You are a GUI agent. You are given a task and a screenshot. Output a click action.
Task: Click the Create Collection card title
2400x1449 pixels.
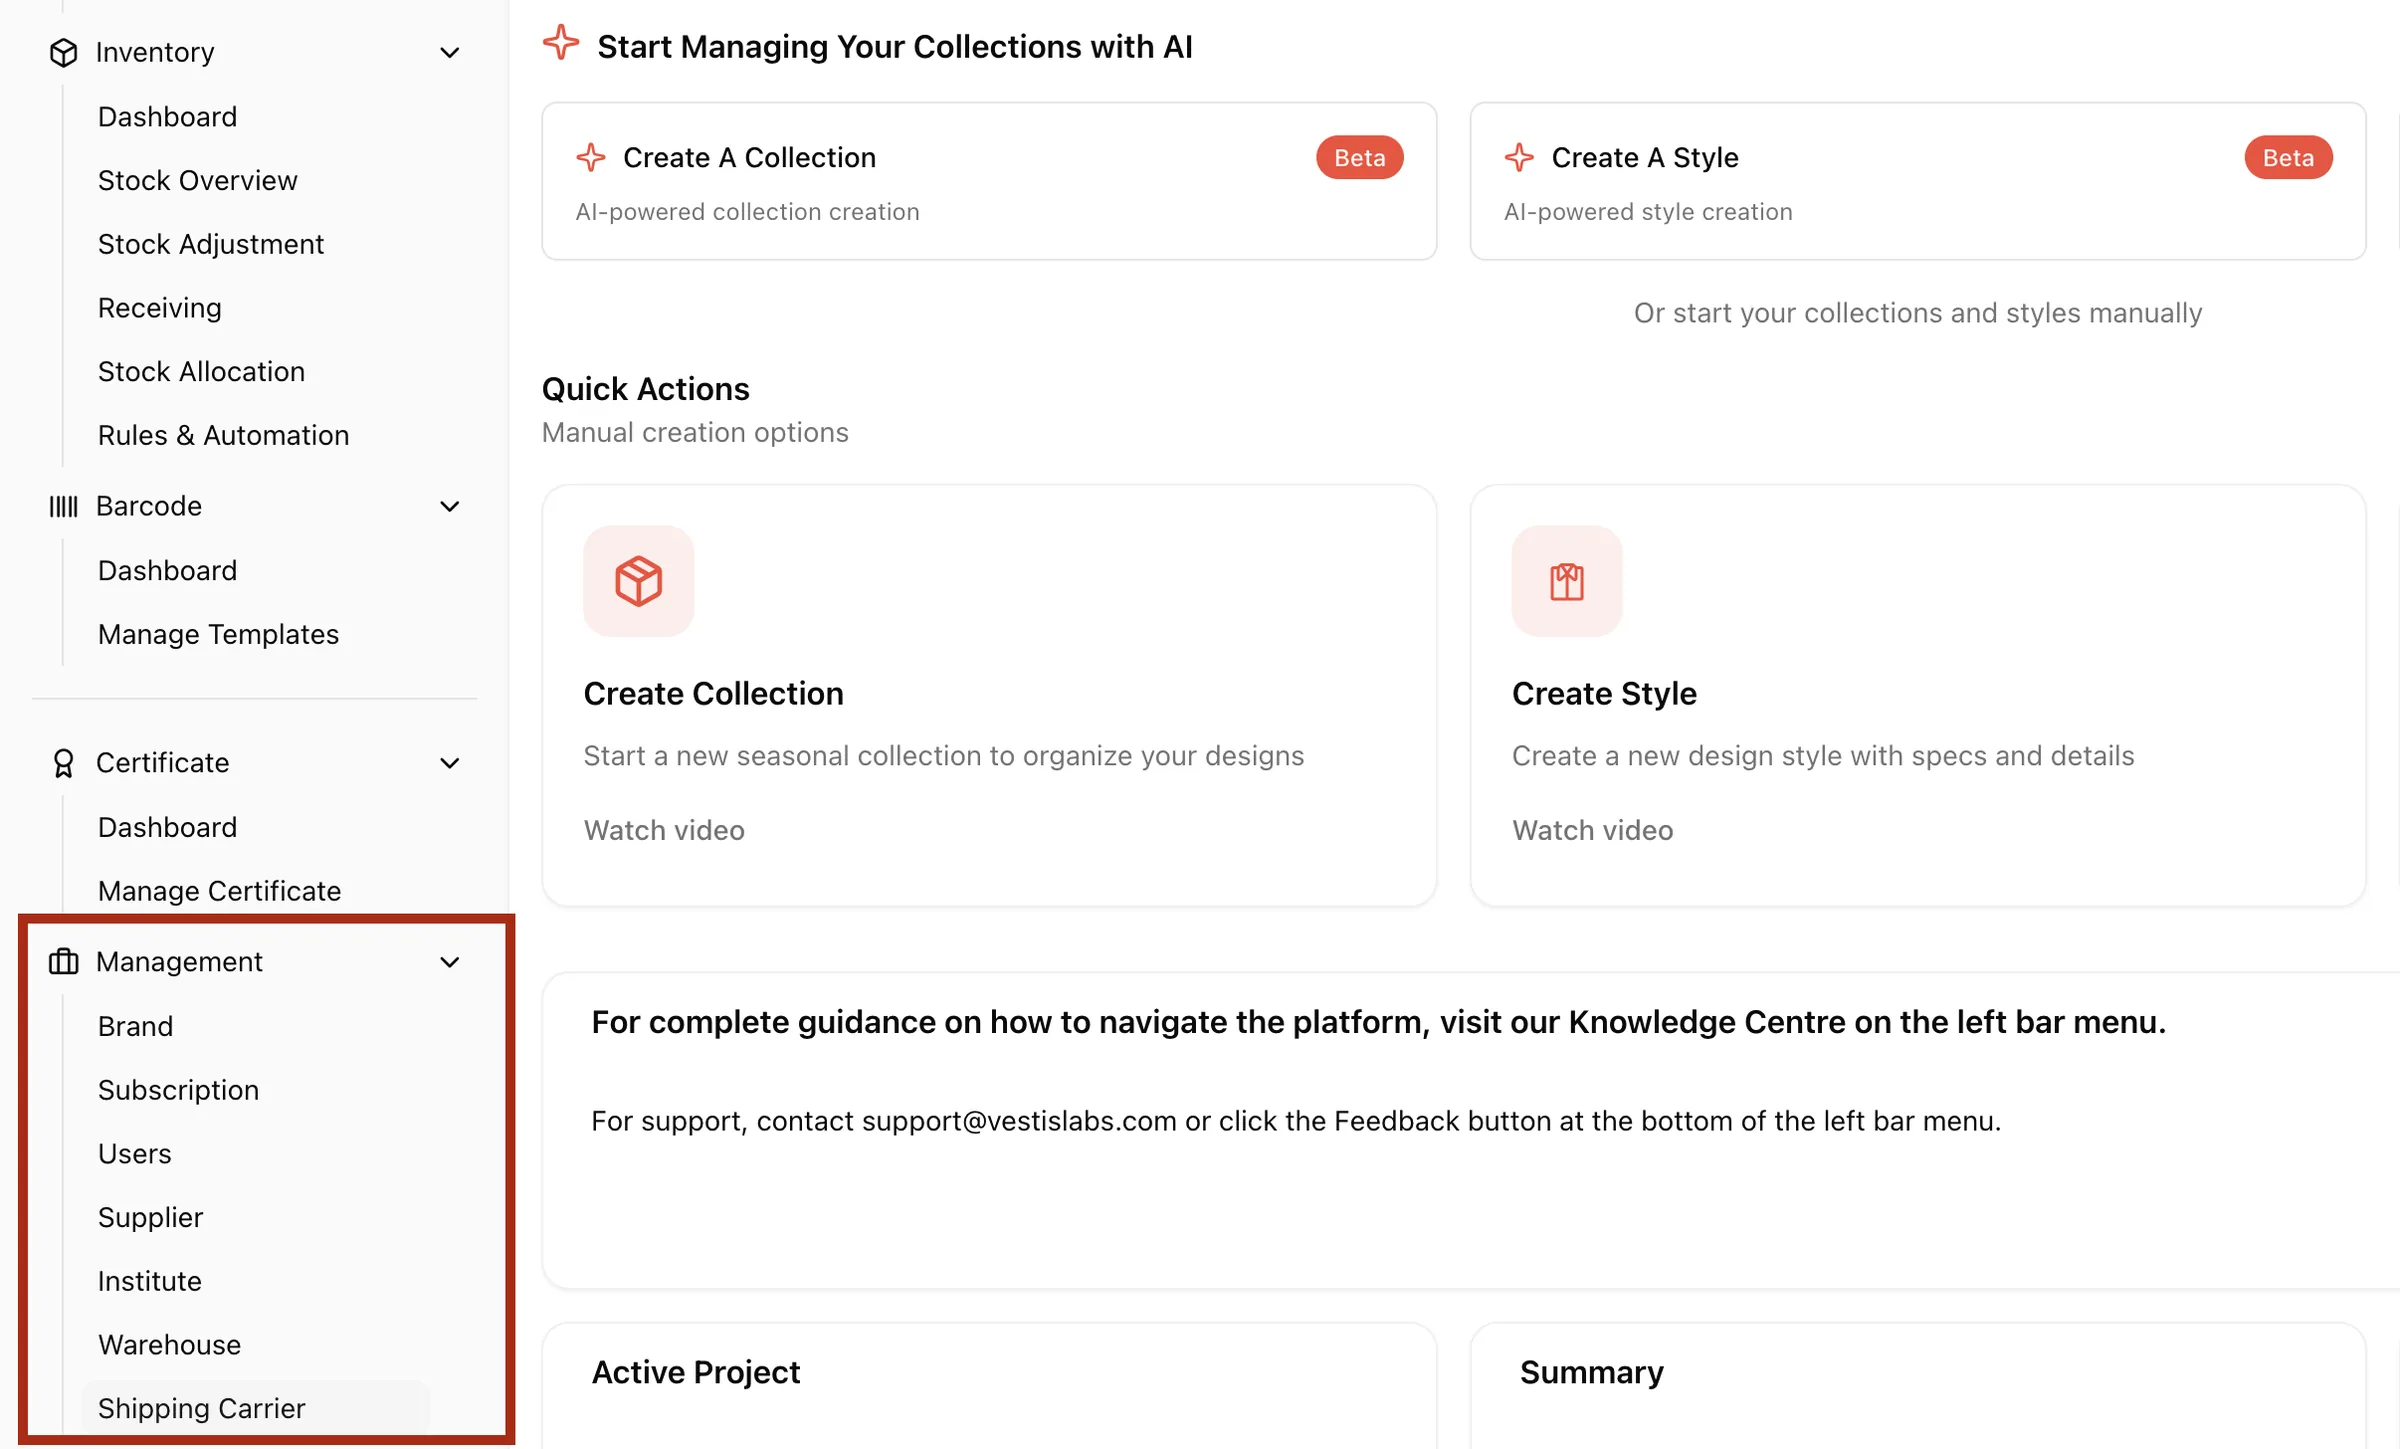pos(714,693)
